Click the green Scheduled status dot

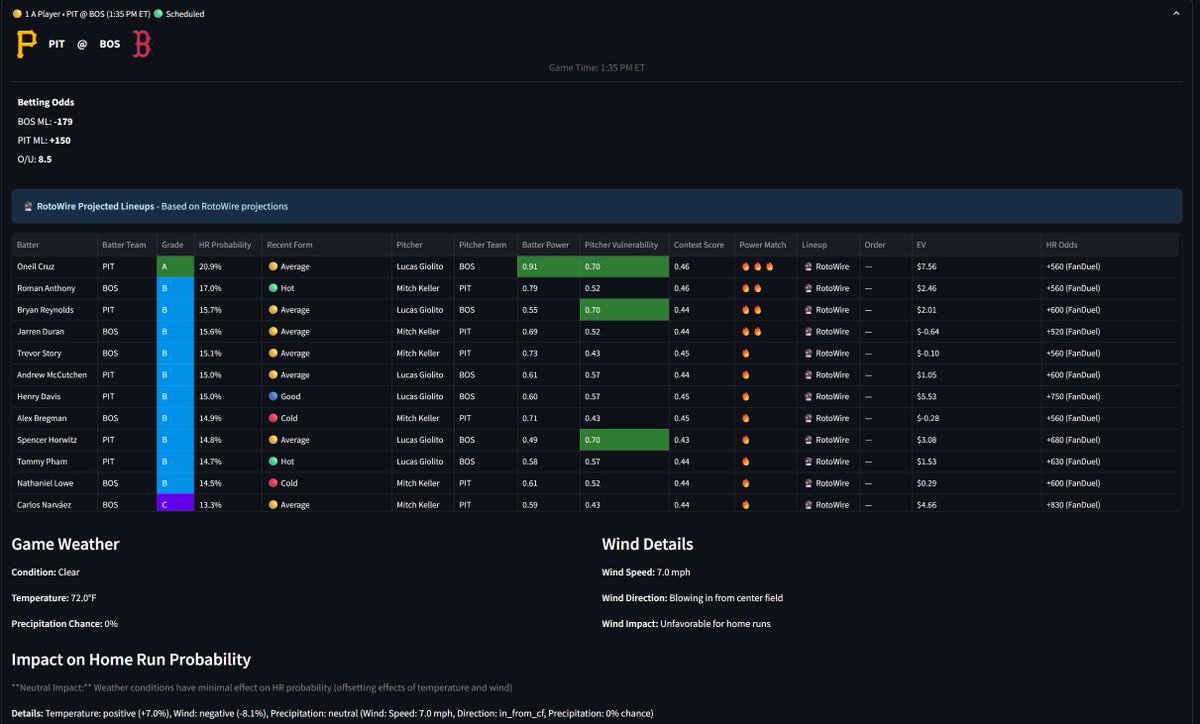pos(158,14)
